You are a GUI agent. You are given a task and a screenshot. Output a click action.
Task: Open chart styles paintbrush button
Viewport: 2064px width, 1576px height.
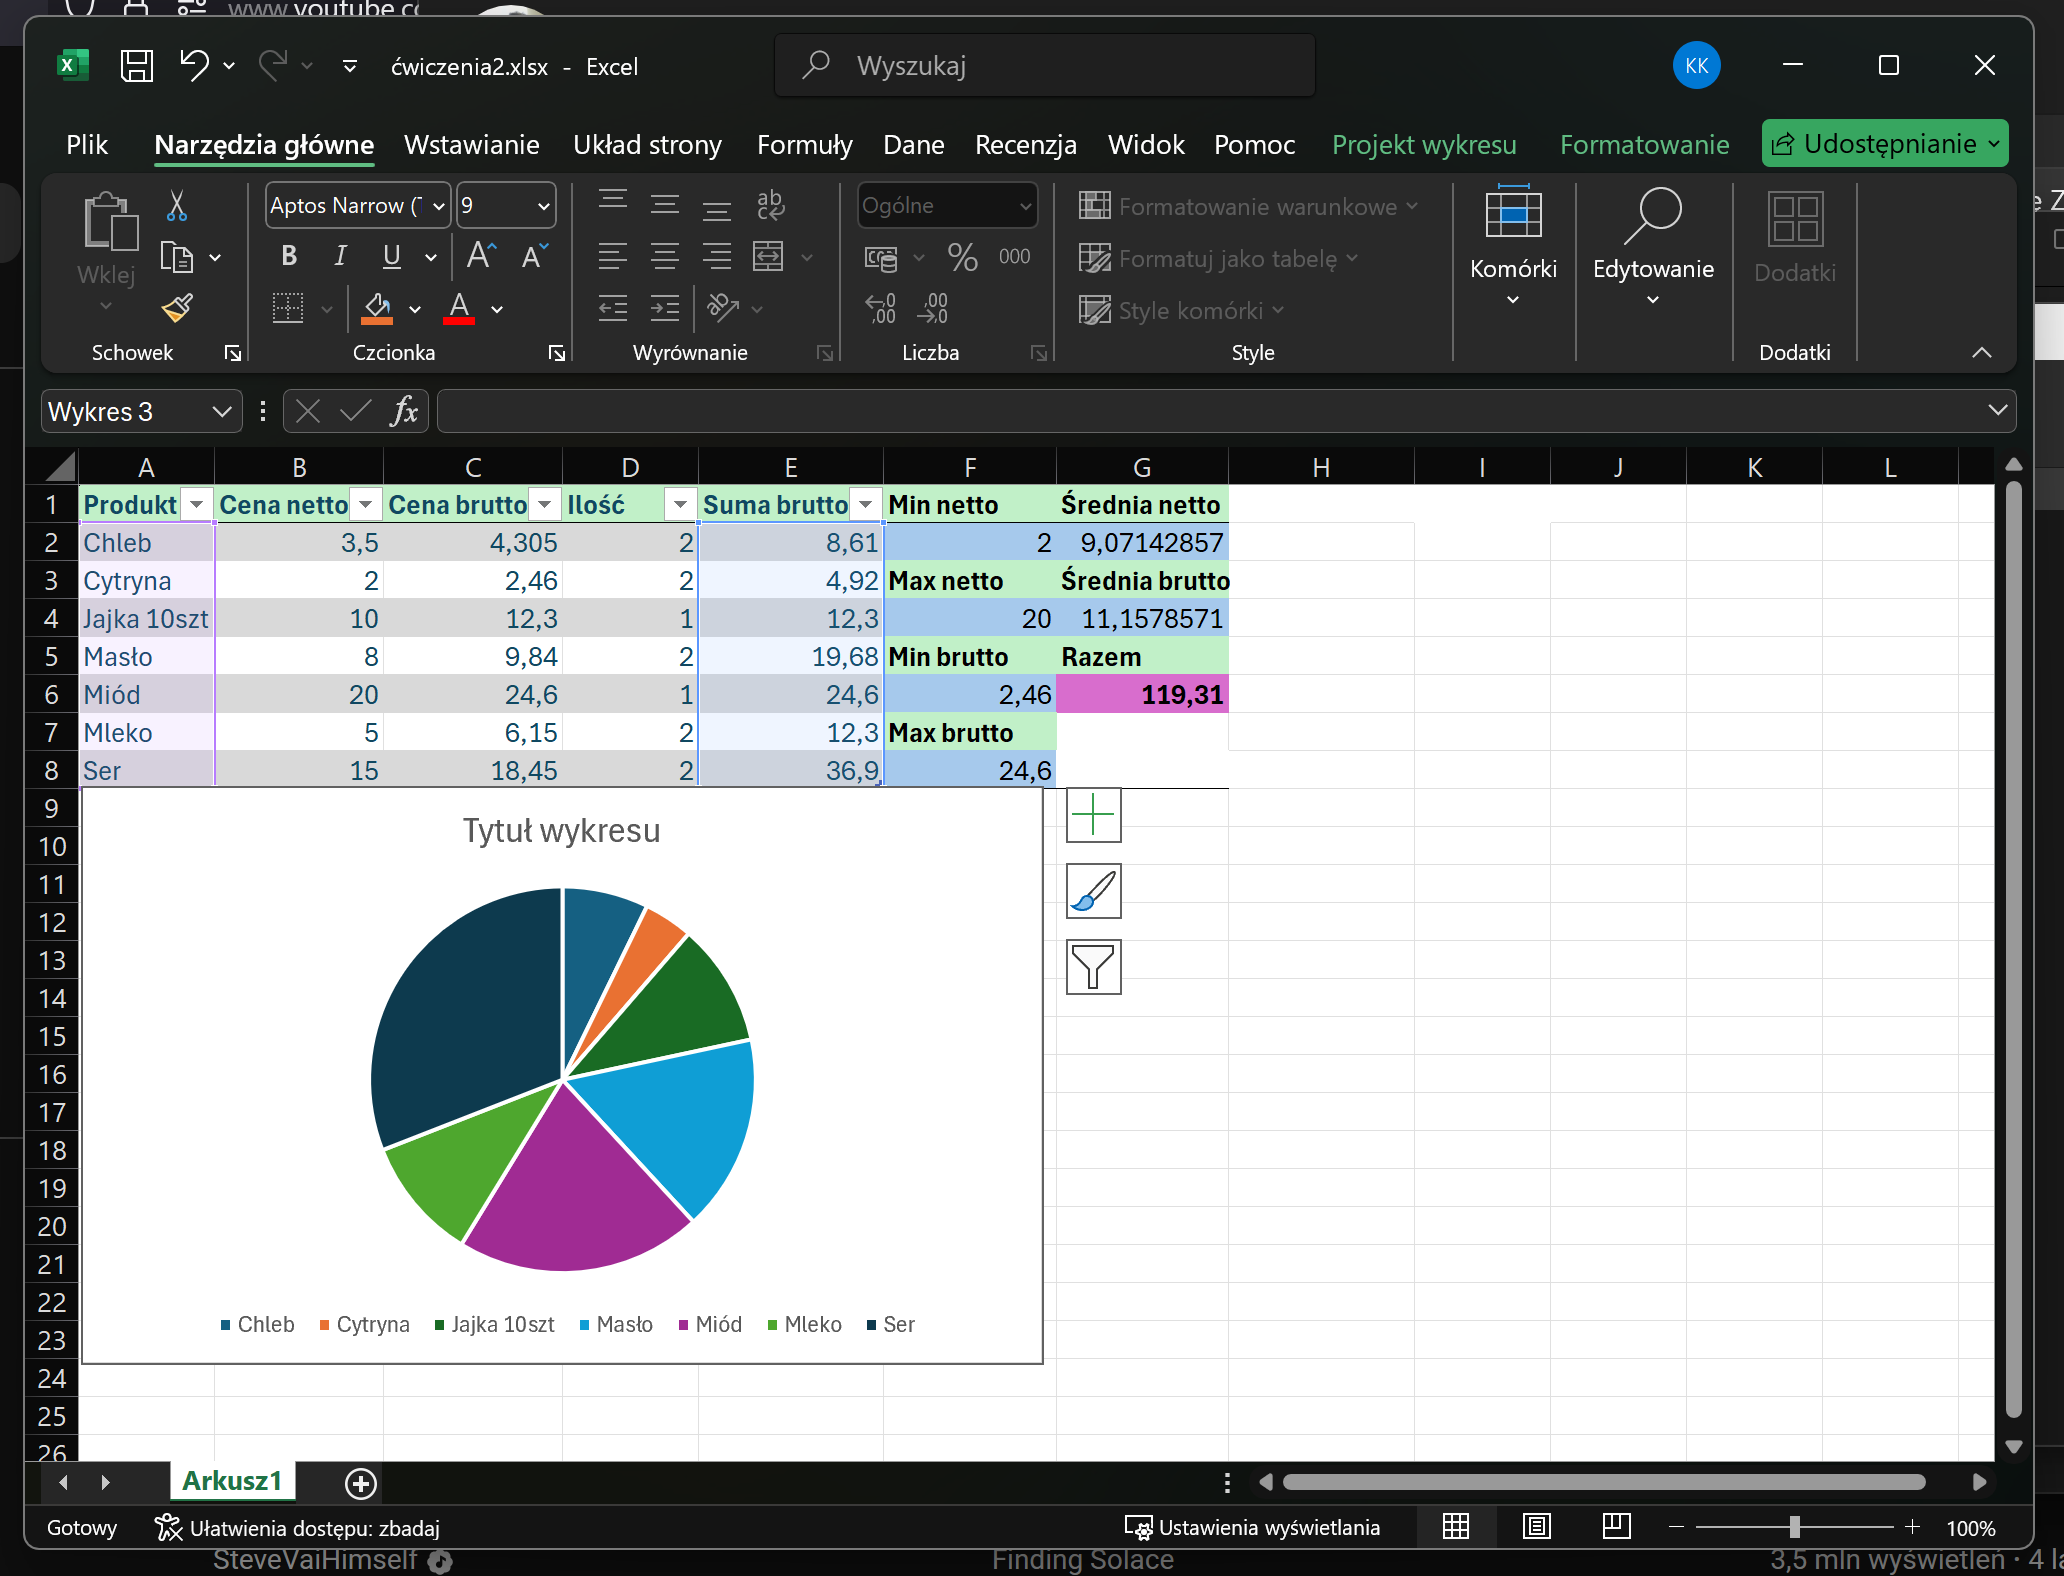[x=1093, y=891]
